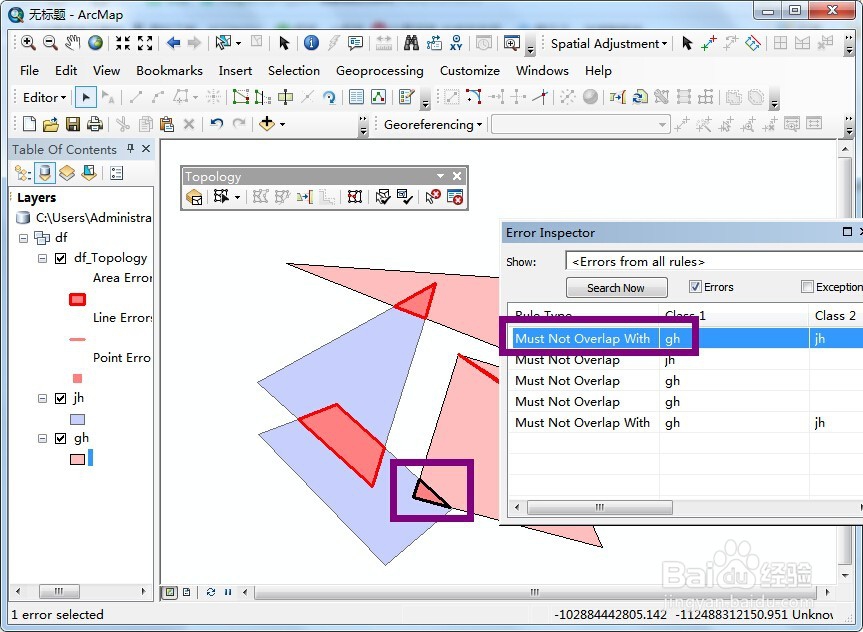Select the Edit tool arrow
Image resolution: width=863 pixels, height=632 pixels.
click(86, 97)
